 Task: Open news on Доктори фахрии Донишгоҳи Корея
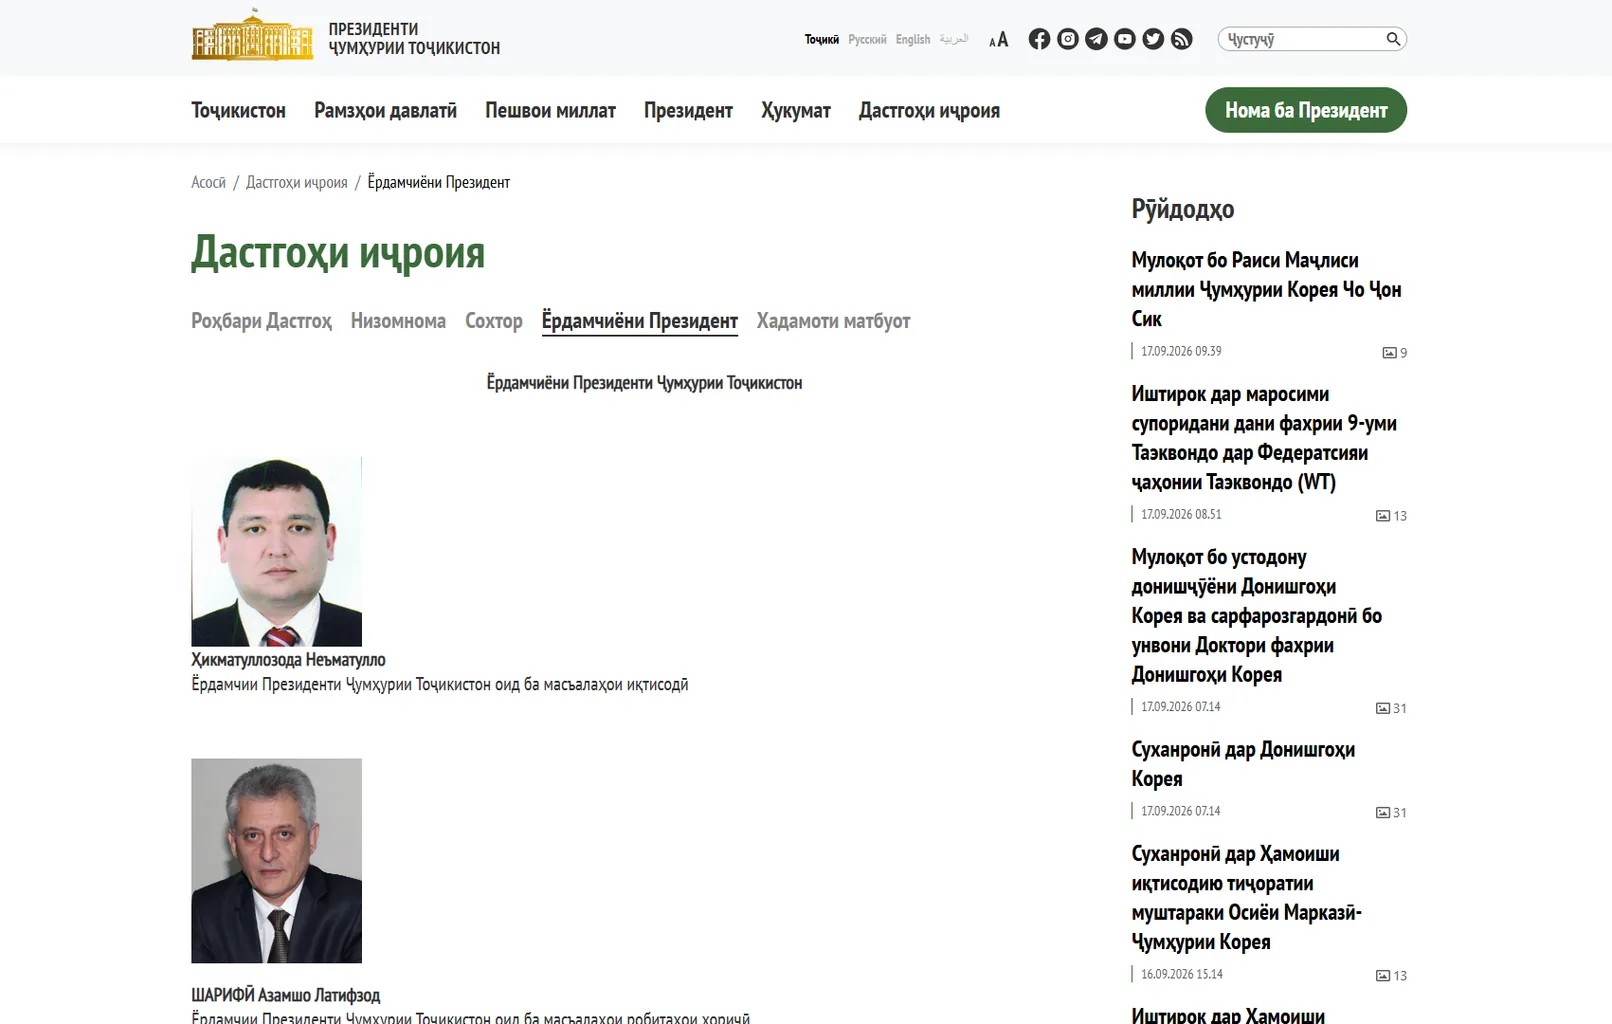pyautogui.click(x=1257, y=616)
